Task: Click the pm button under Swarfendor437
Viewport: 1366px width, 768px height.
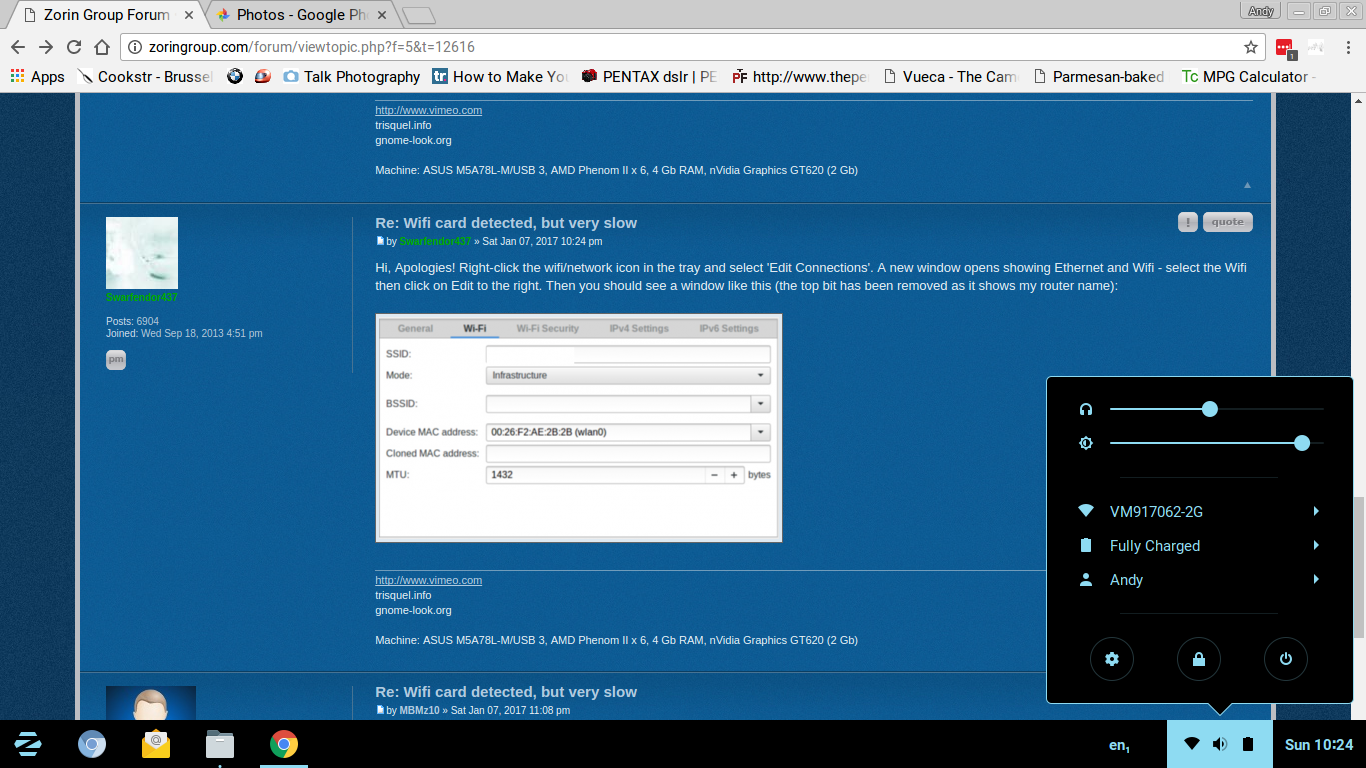Action: [116, 360]
